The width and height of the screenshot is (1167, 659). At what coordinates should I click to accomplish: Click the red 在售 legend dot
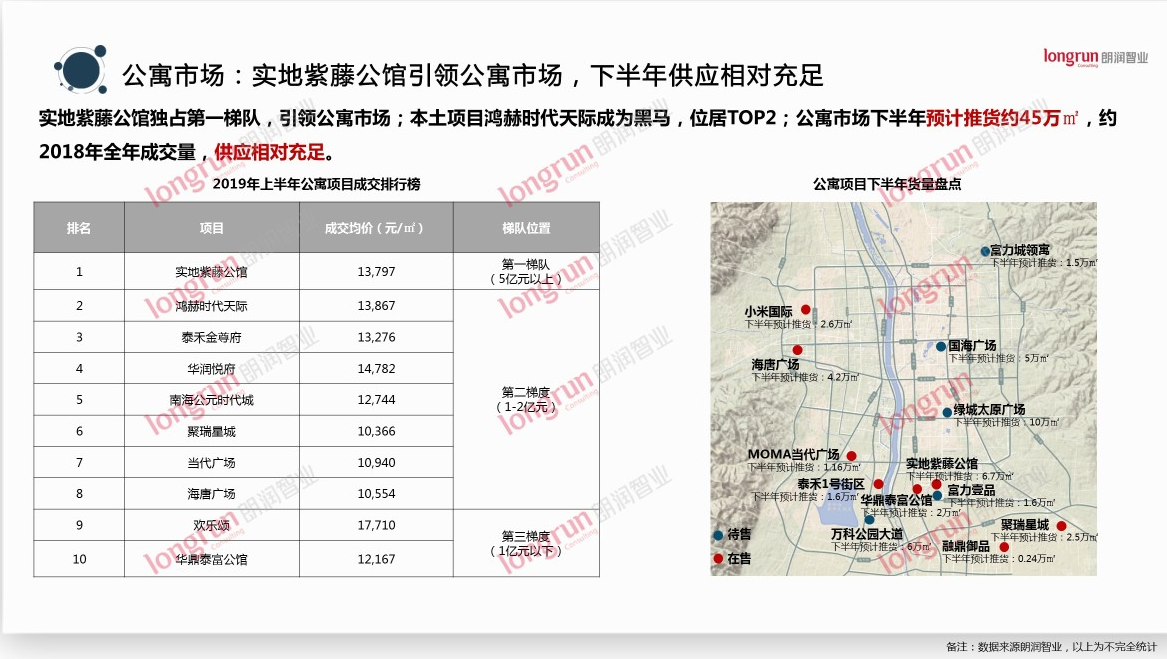[718, 558]
